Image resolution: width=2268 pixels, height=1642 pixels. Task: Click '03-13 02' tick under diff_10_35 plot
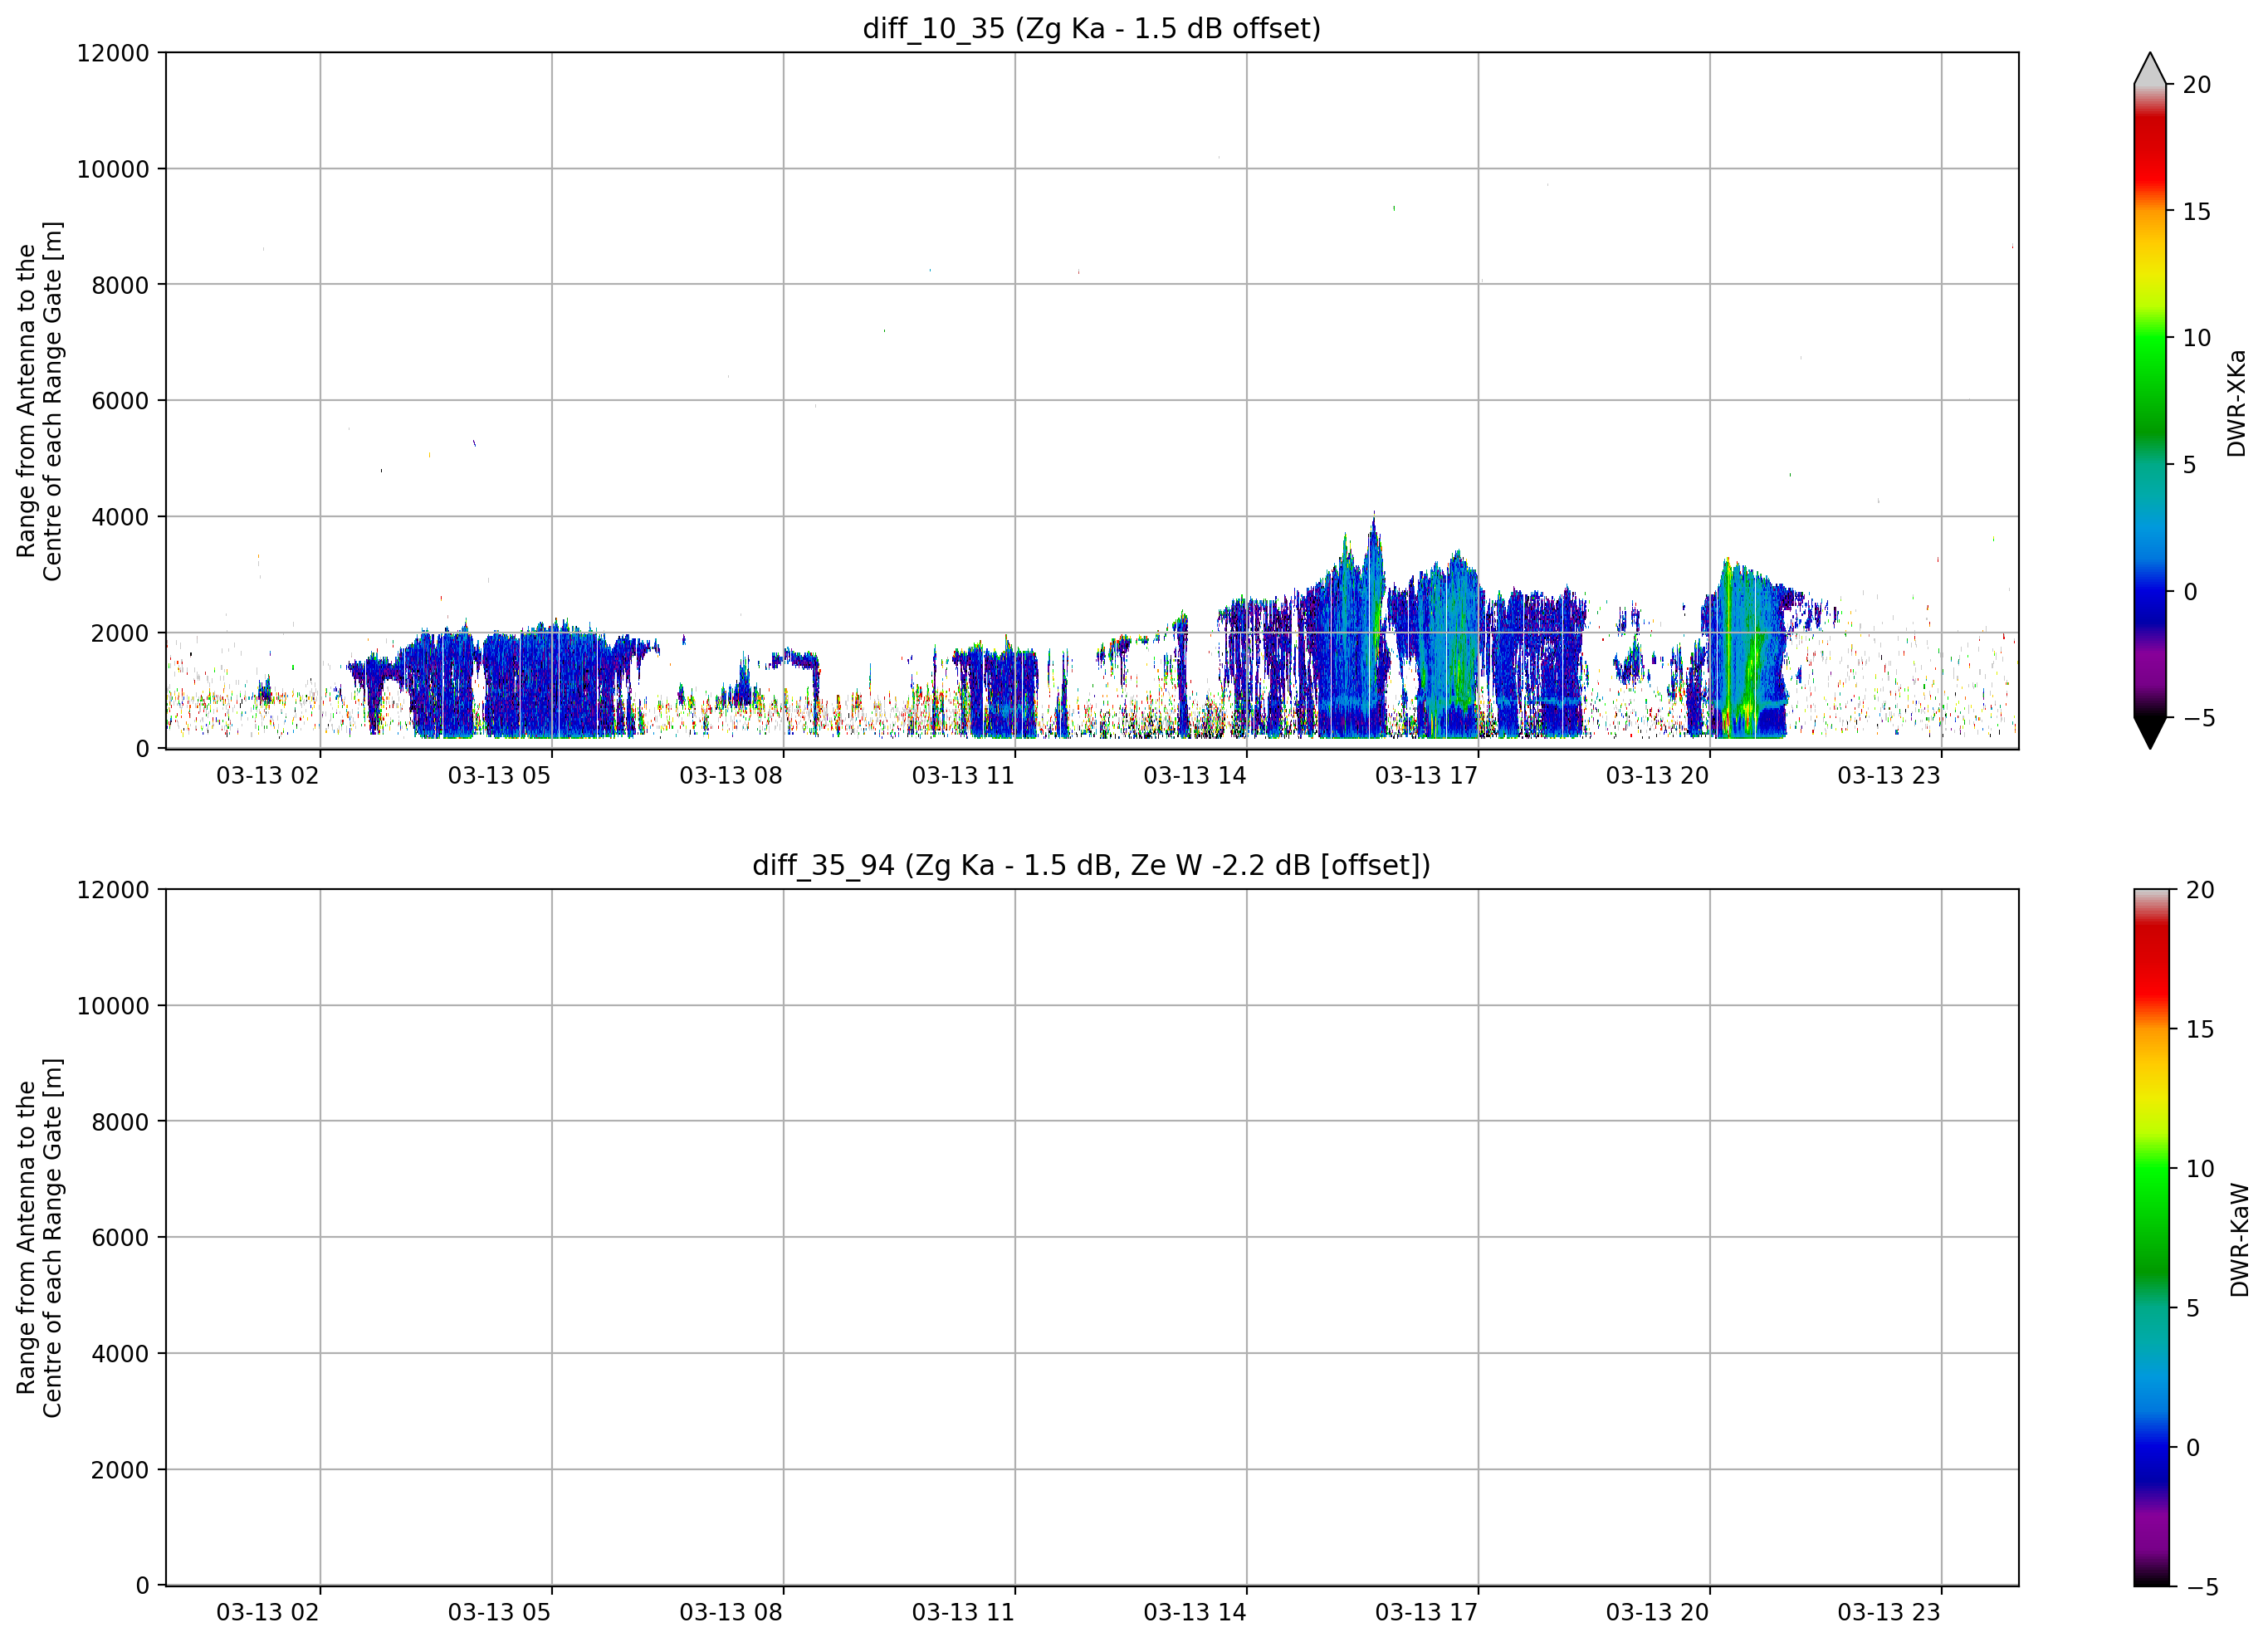click(268, 775)
